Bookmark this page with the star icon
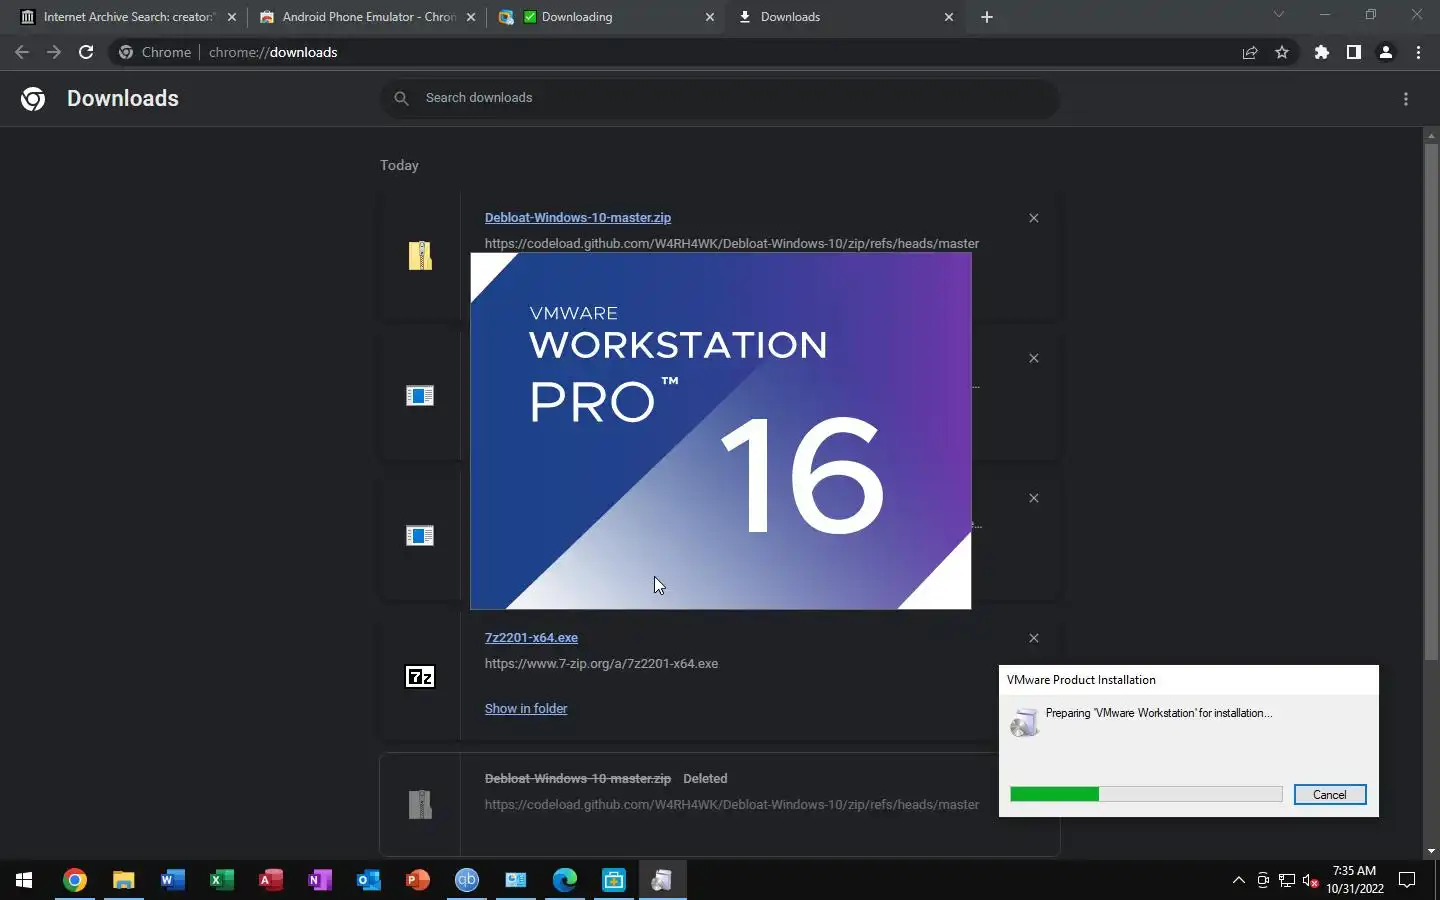Screen dimensions: 1440x900 (x=1282, y=52)
